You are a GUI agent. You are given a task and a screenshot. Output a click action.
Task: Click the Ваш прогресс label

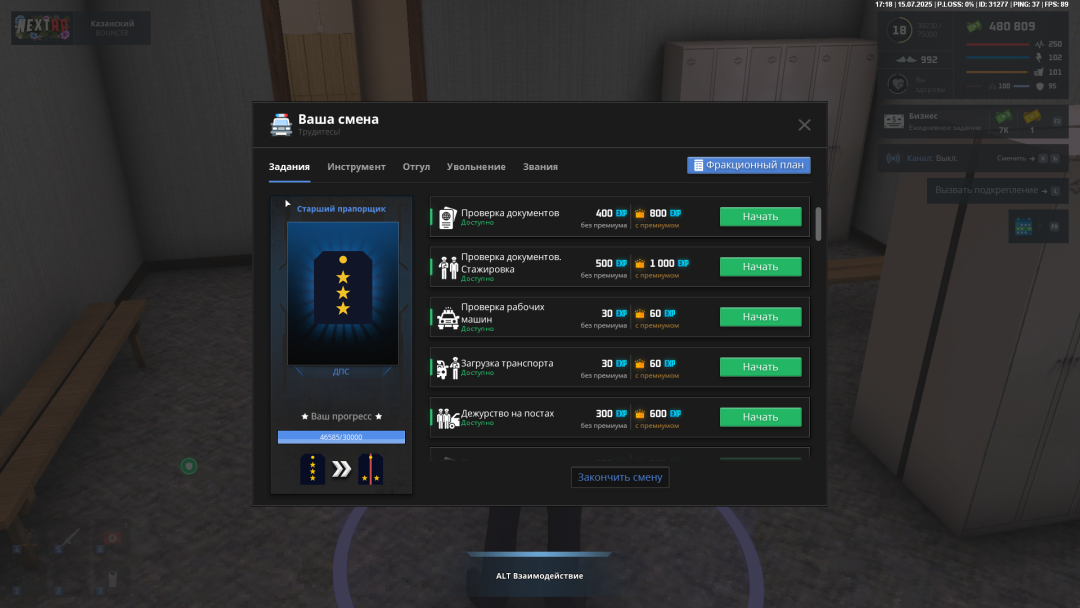[341, 416]
